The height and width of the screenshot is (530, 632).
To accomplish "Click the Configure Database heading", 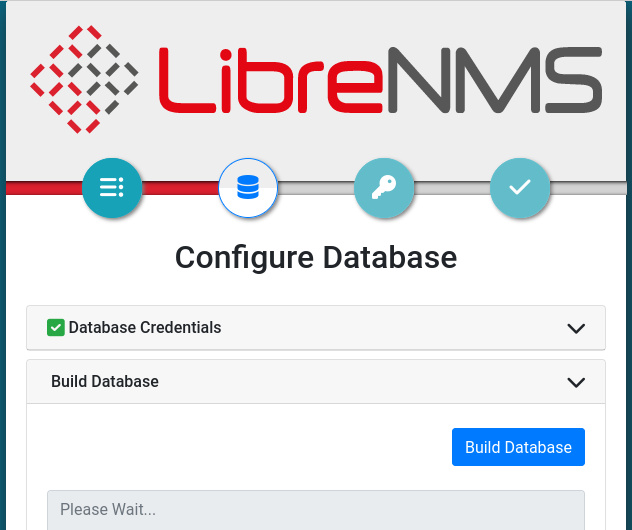I will (x=316, y=258).
